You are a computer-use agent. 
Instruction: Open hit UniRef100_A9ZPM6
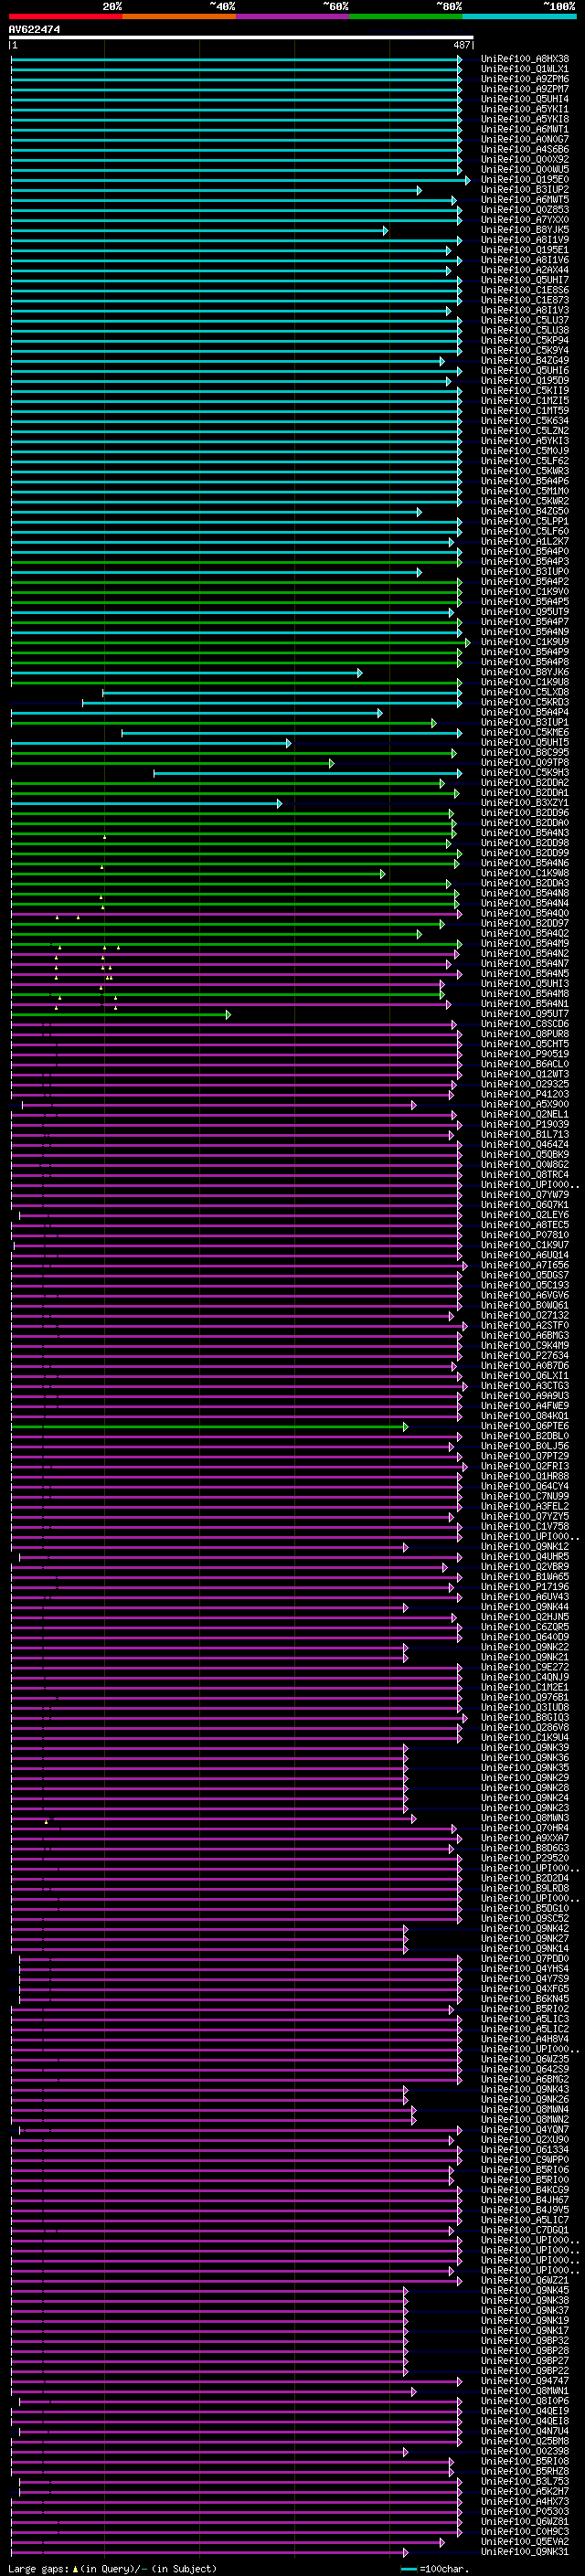point(525,79)
